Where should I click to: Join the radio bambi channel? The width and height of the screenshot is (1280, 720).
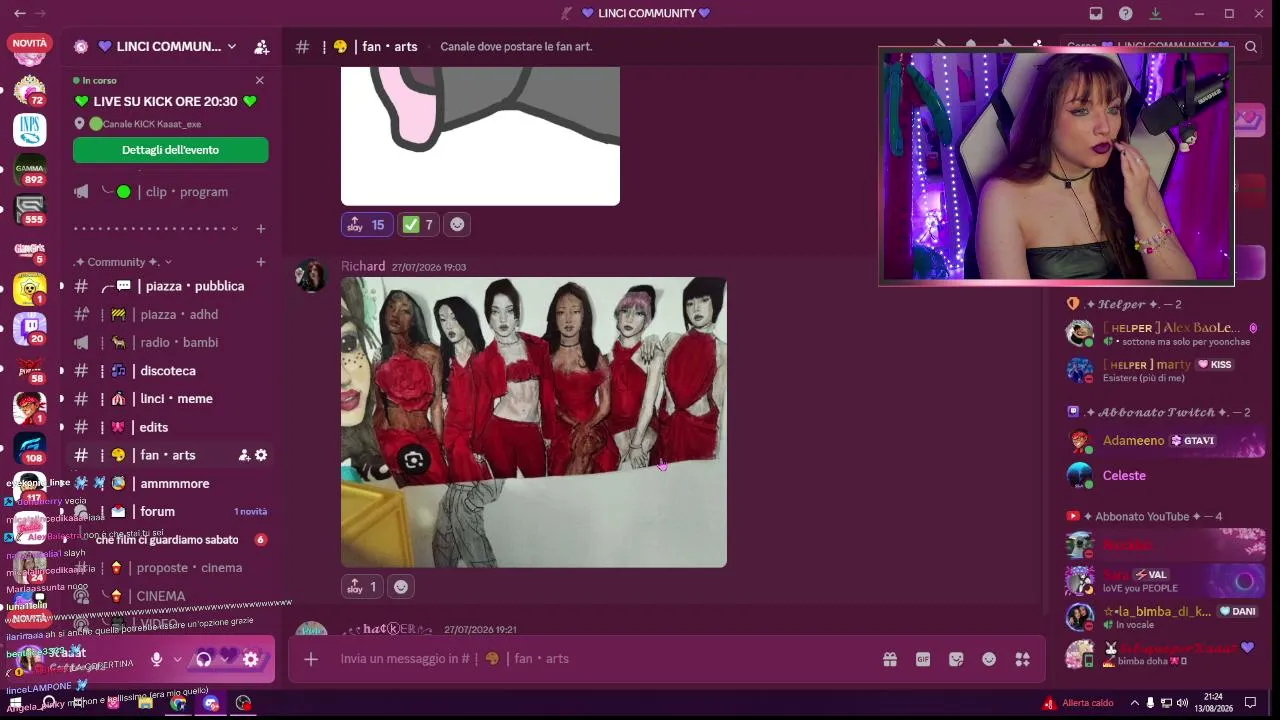[x=169, y=342]
